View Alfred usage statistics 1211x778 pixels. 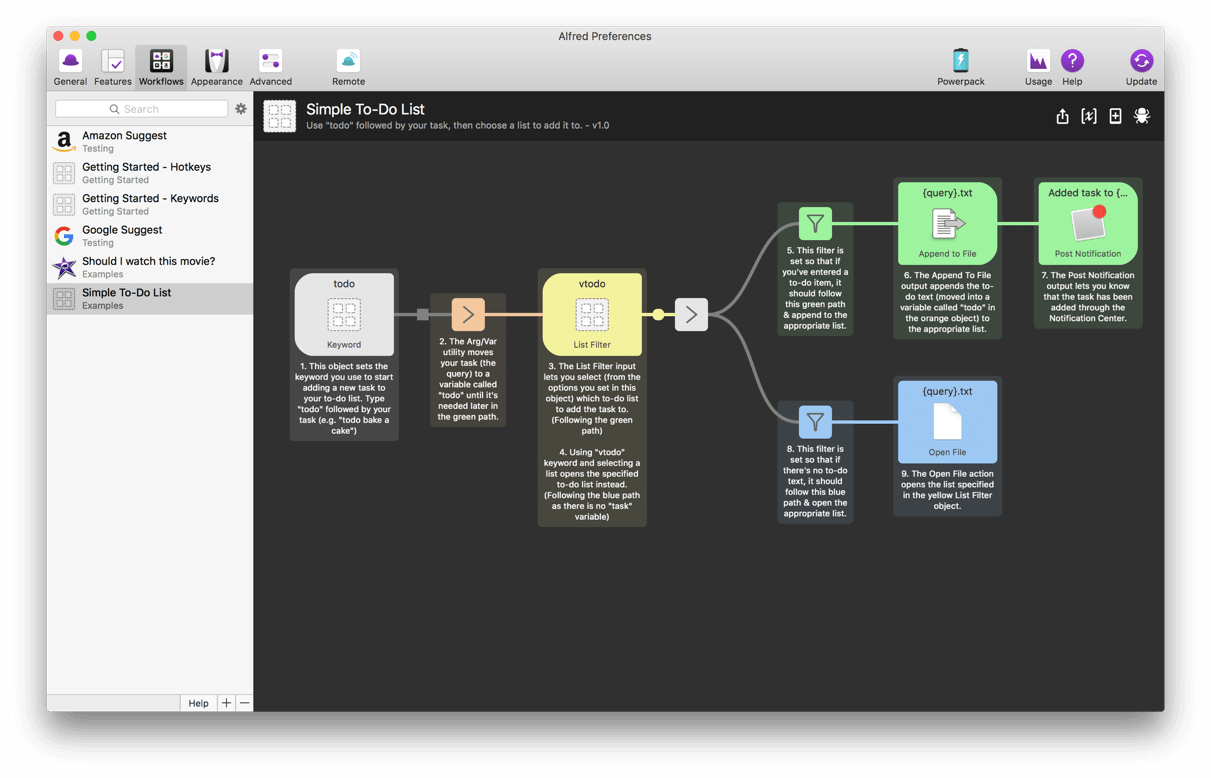1037,66
